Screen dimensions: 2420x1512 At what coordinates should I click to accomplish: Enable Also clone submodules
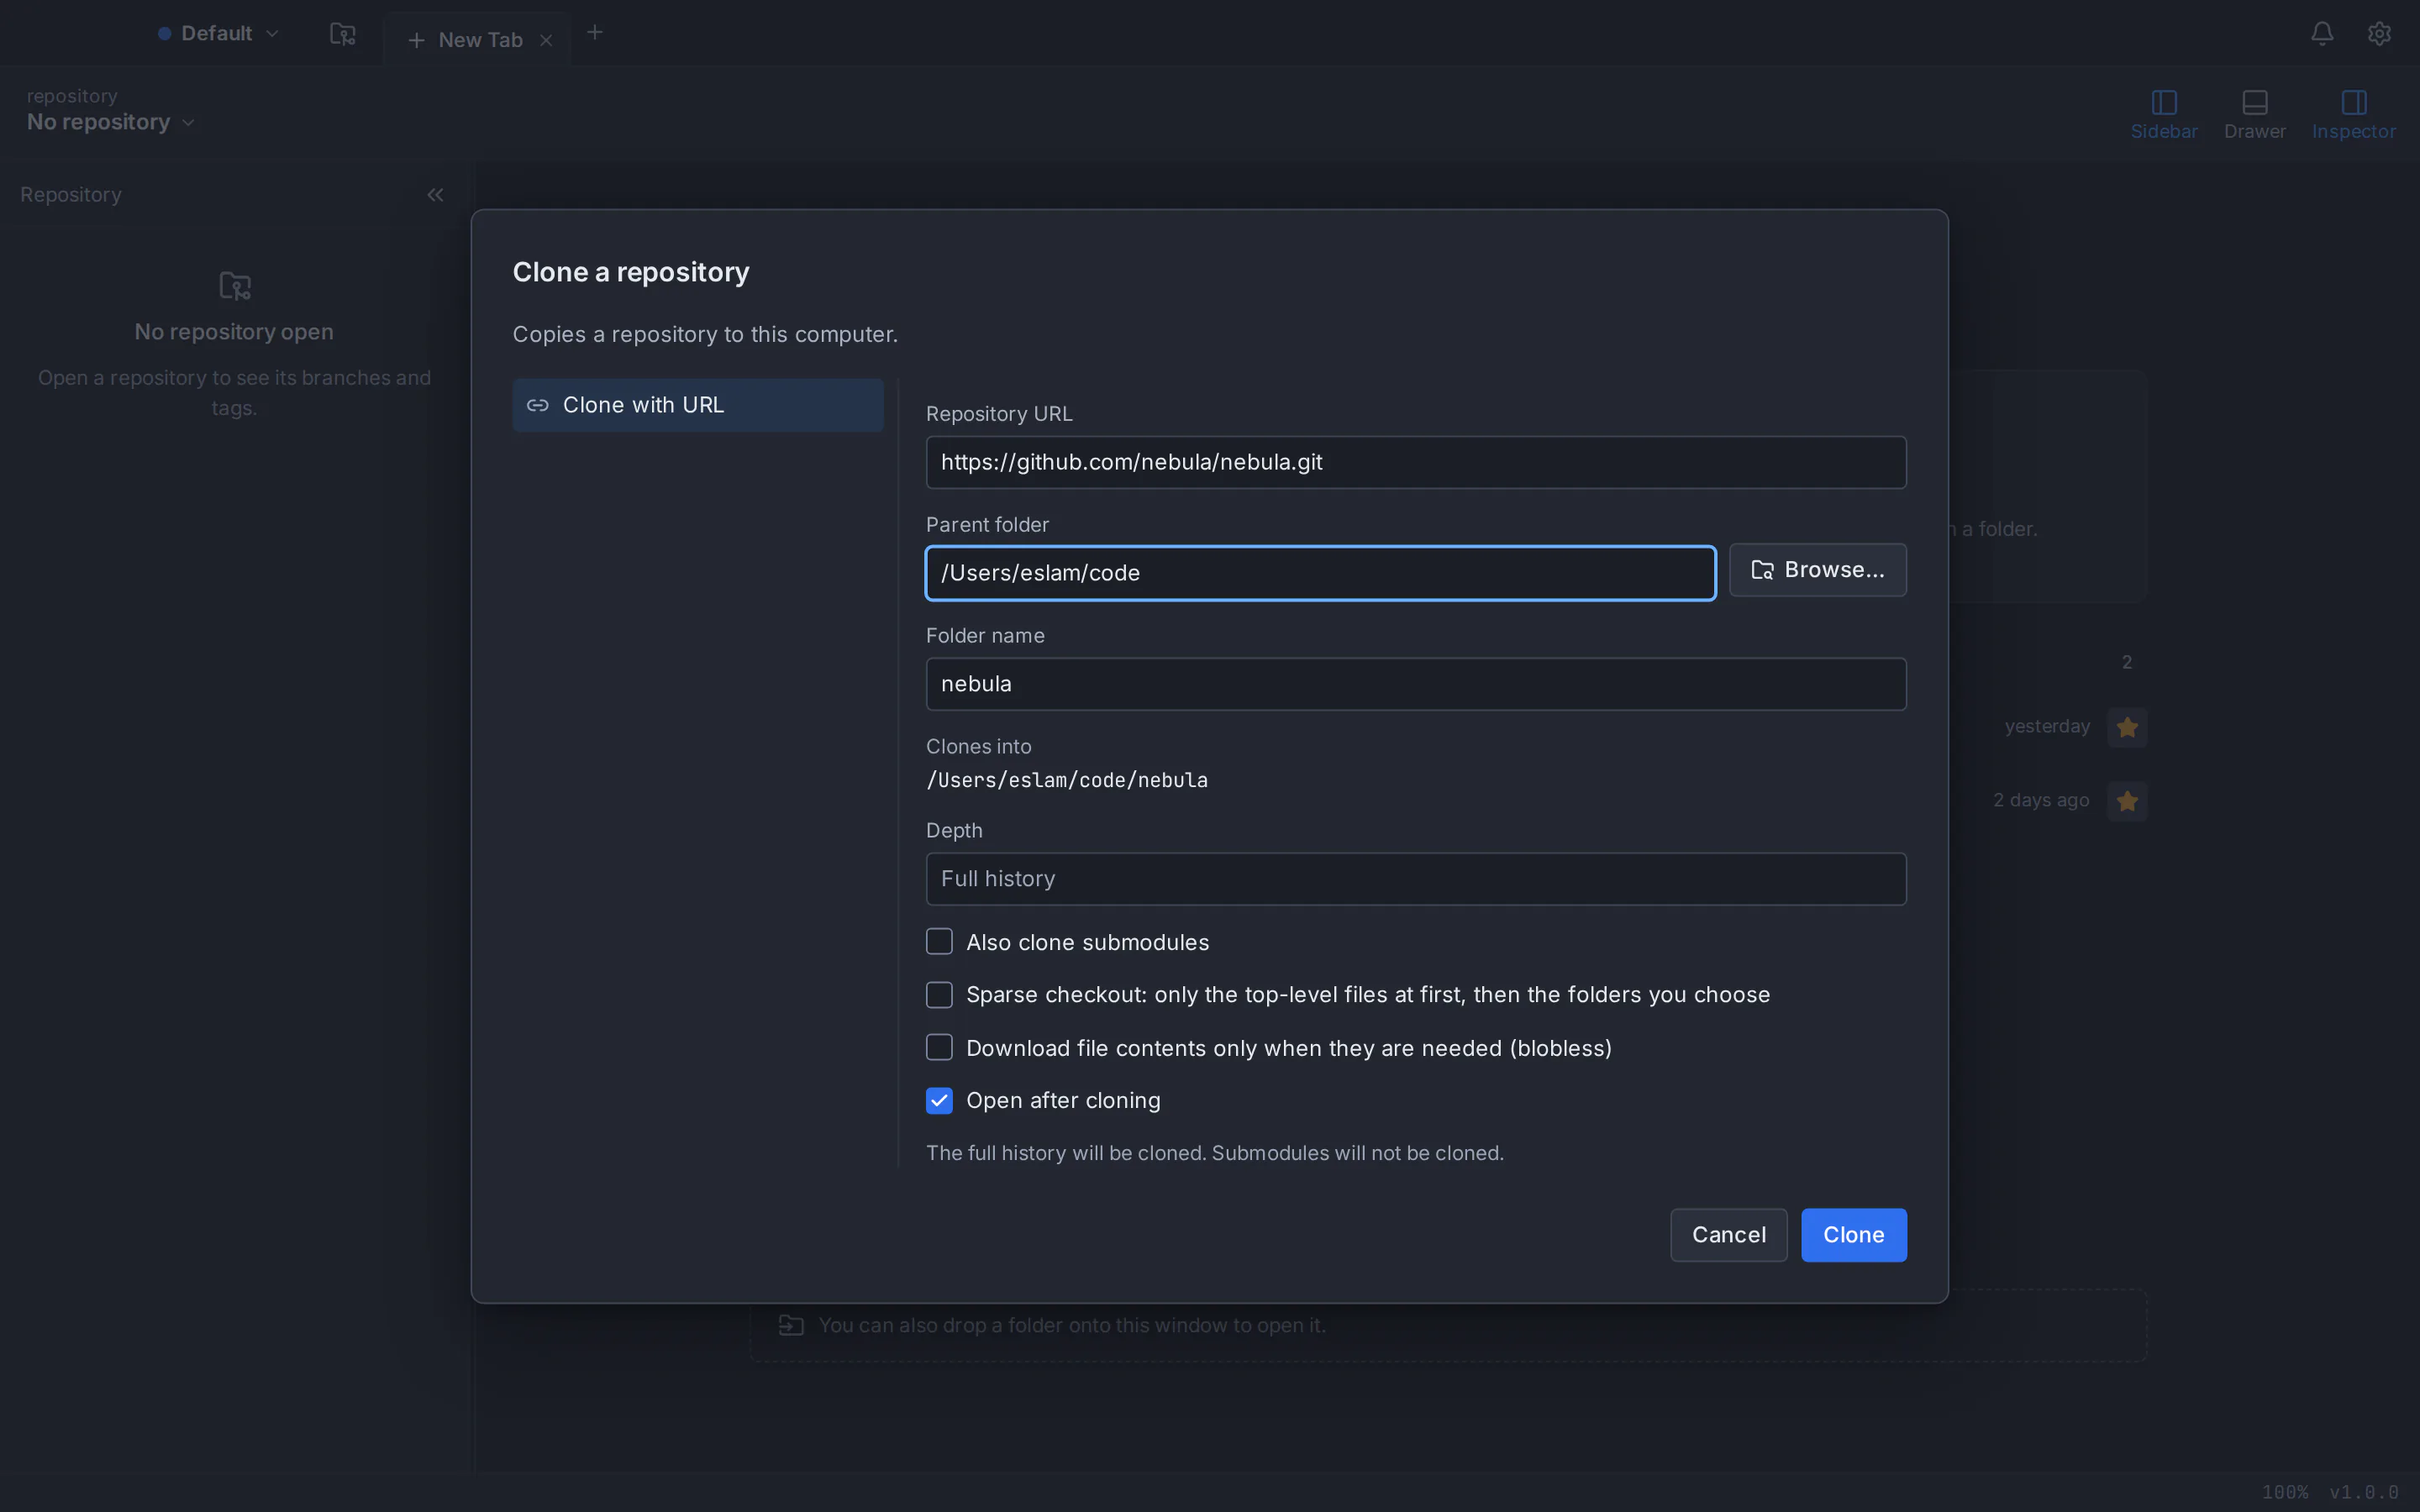939,942
